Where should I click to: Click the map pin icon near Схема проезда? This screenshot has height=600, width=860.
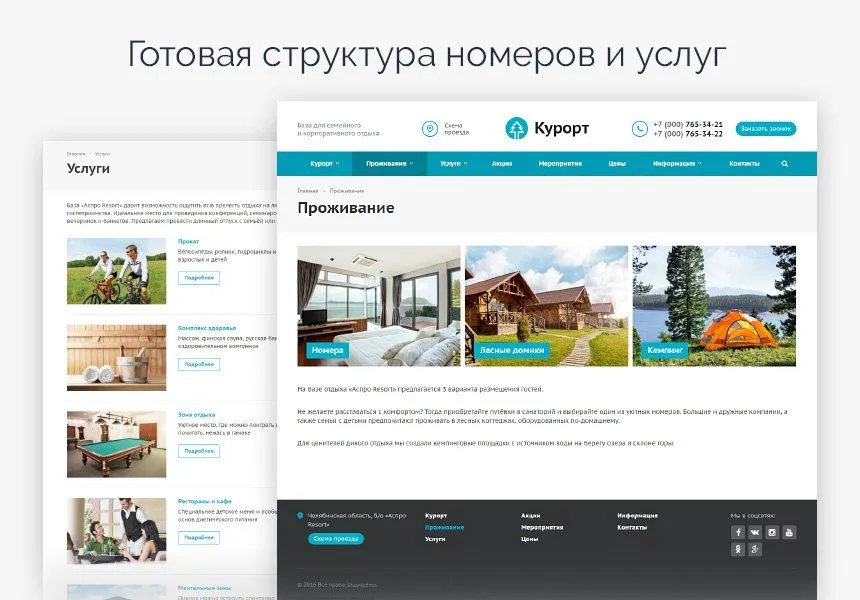click(x=428, y=127)
